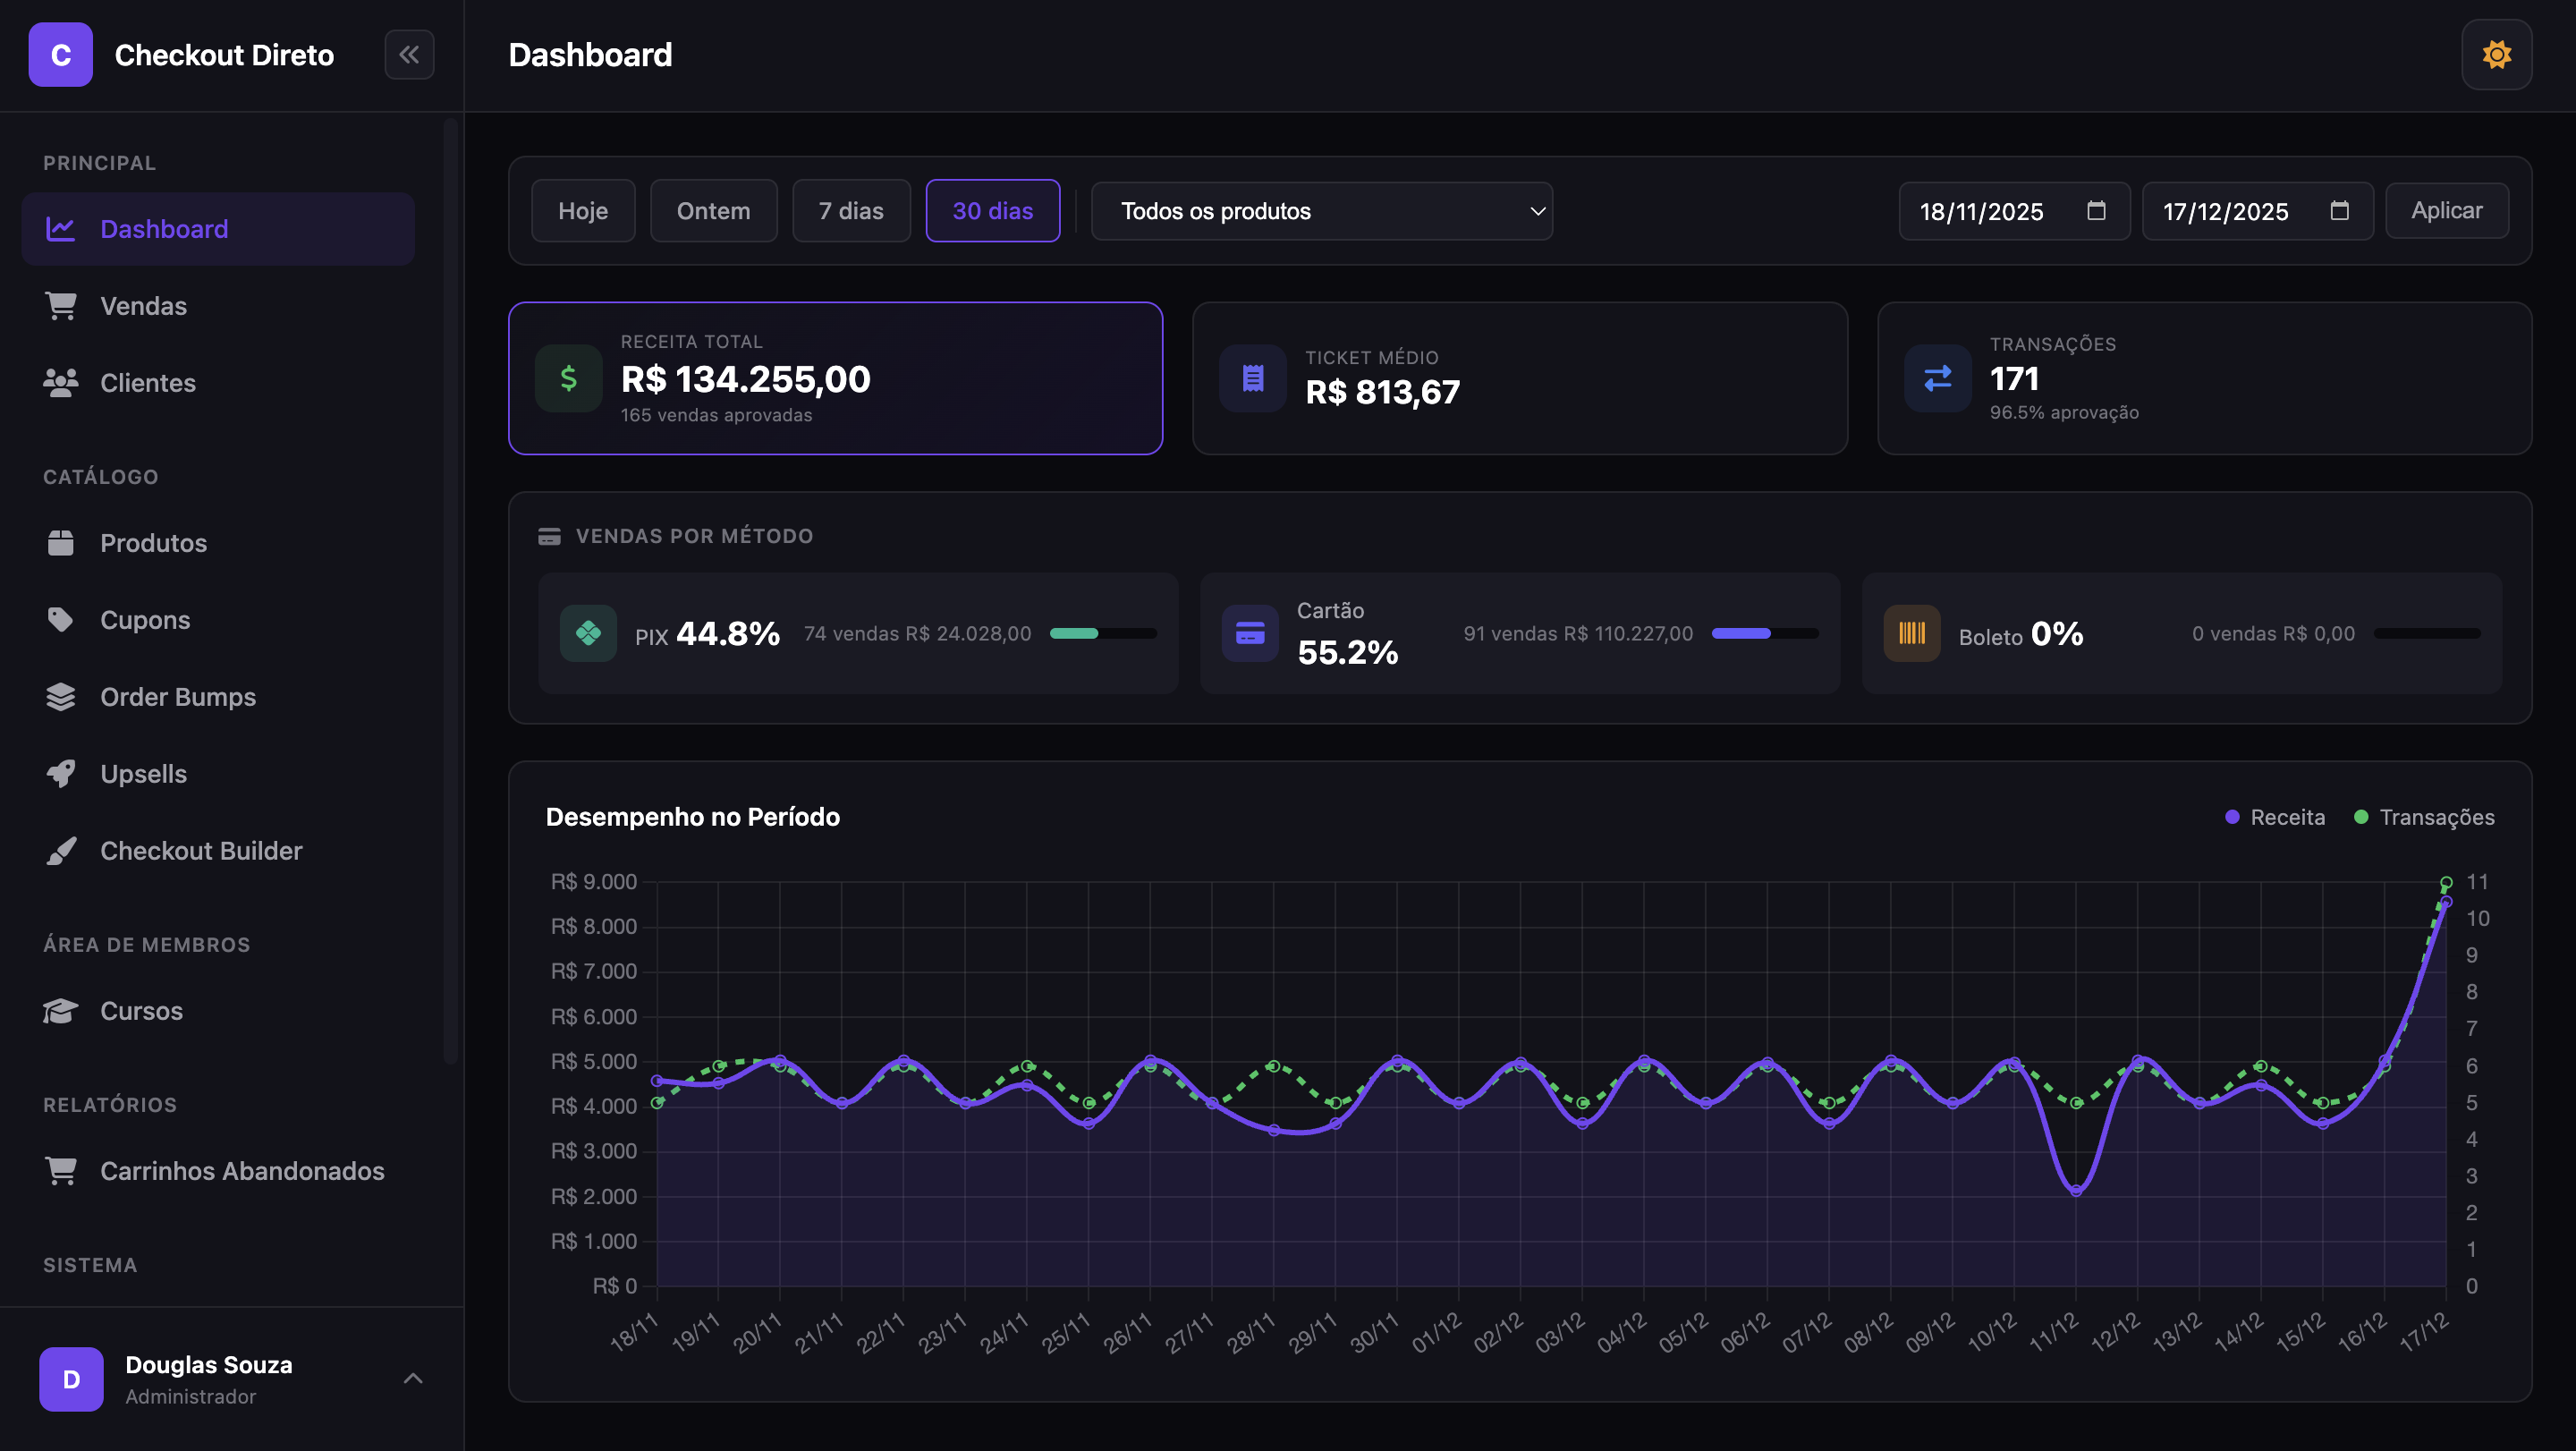This screenshot has width=2576, height=1451.
Task: Click the Clientes people icon
Action: (60, 382)
